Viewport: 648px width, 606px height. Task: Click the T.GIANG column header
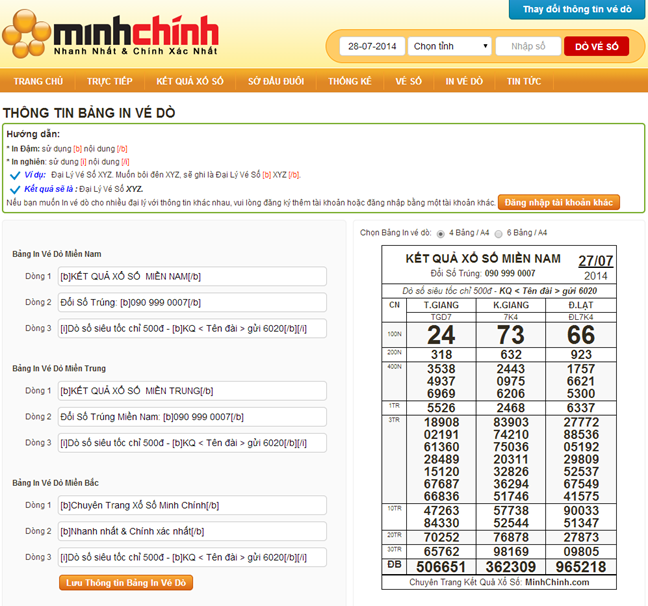click(x=441, y=305)
